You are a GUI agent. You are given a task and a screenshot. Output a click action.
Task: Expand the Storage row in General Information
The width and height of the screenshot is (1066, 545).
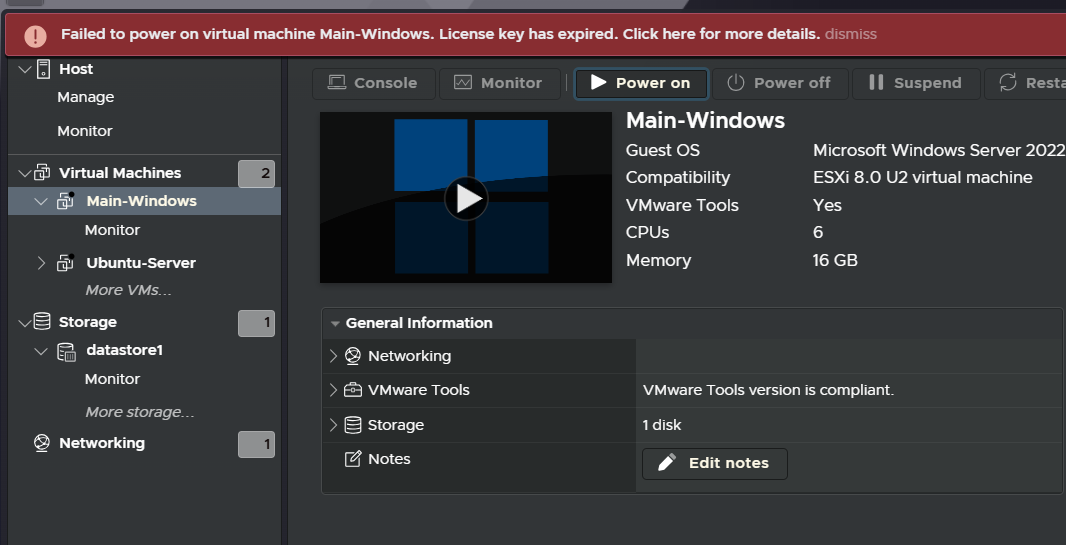(333, 425)
